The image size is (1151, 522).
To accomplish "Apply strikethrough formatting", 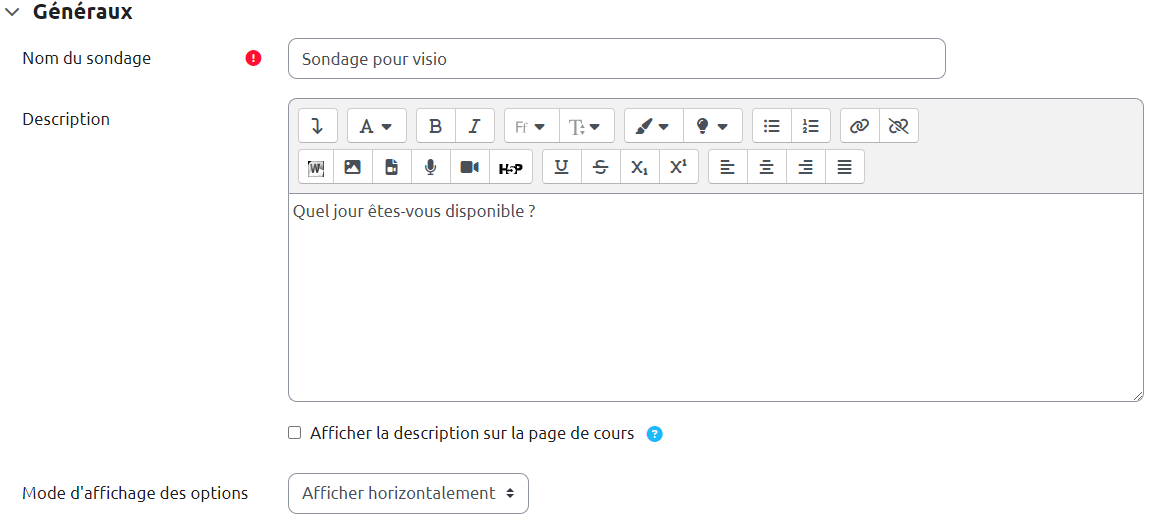I will [600, 167].
